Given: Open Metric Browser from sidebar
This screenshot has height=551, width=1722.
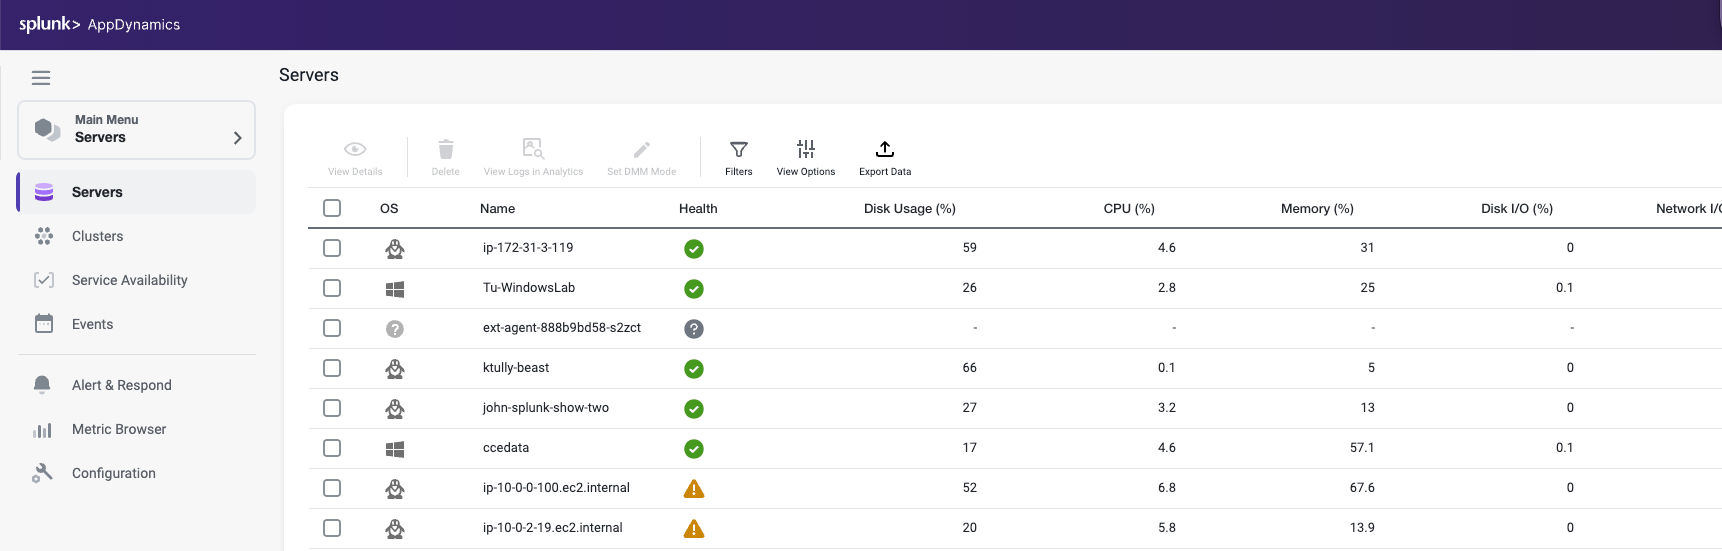Looking at the screenshot, I should tap(119, 429).
